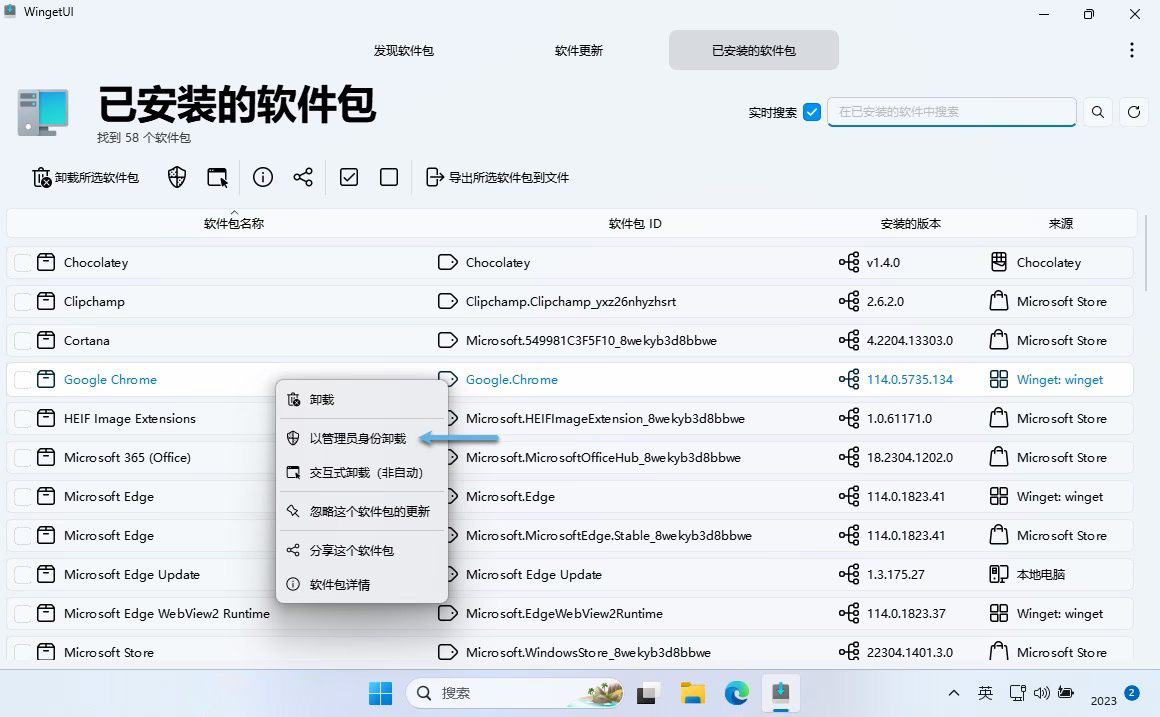Choose 分享这个软件包 menu entry
This screenshot has width=1160, height=717.
point(362,551)
